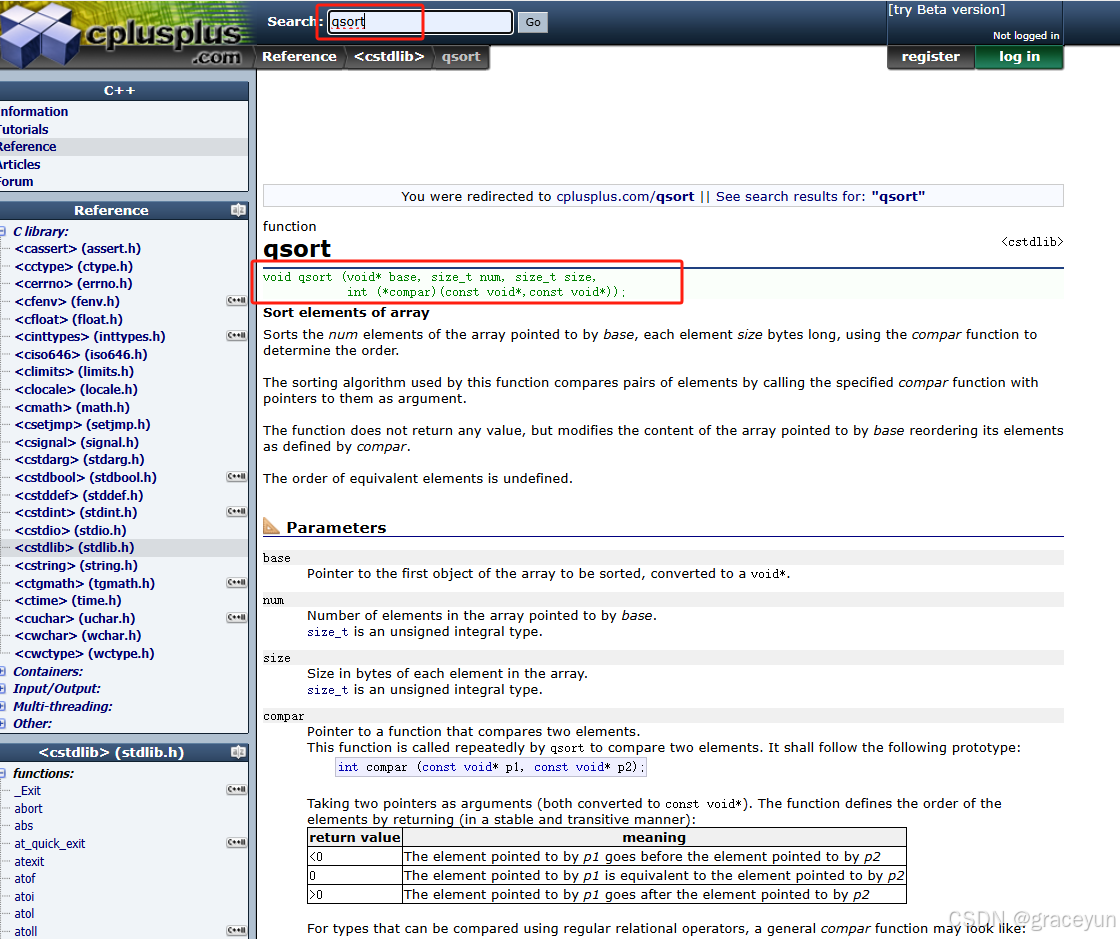Screen dimensions: 1120x939
Task: Focus the Search input field
Action: (x=420, y=22)
